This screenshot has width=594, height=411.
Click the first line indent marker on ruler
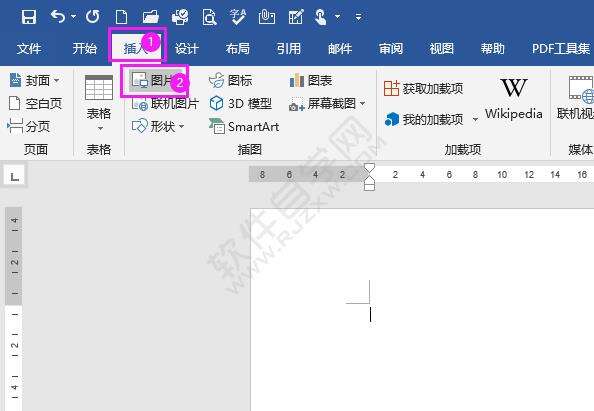[369, 168]
